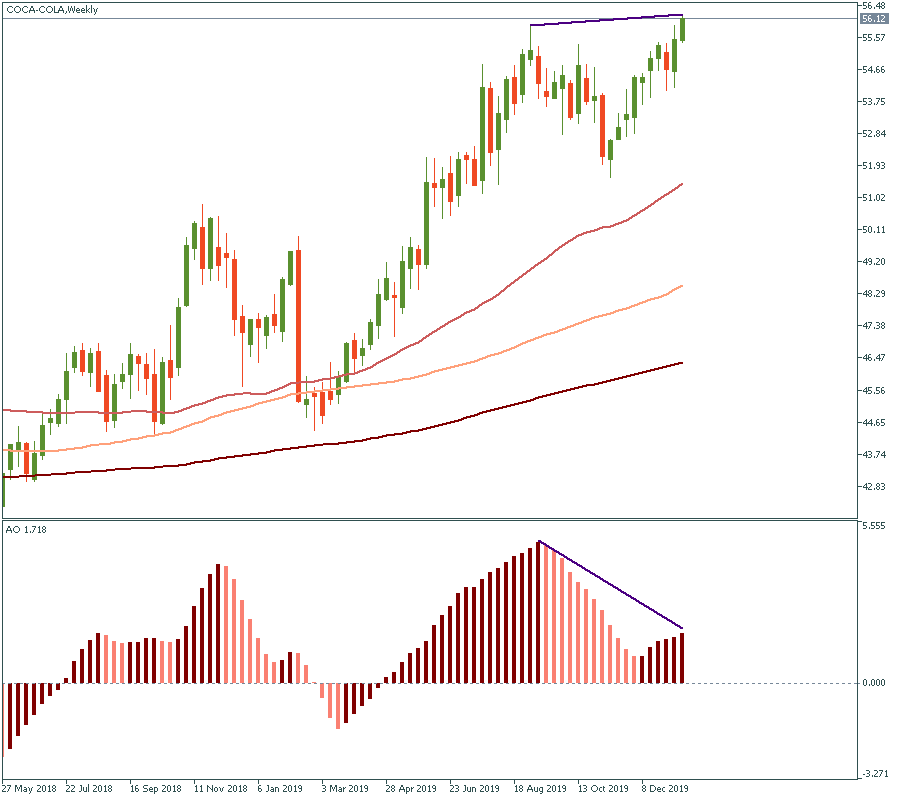Select the current price tag 56.12
900x800 pixels.
click(x=873, y=19)
